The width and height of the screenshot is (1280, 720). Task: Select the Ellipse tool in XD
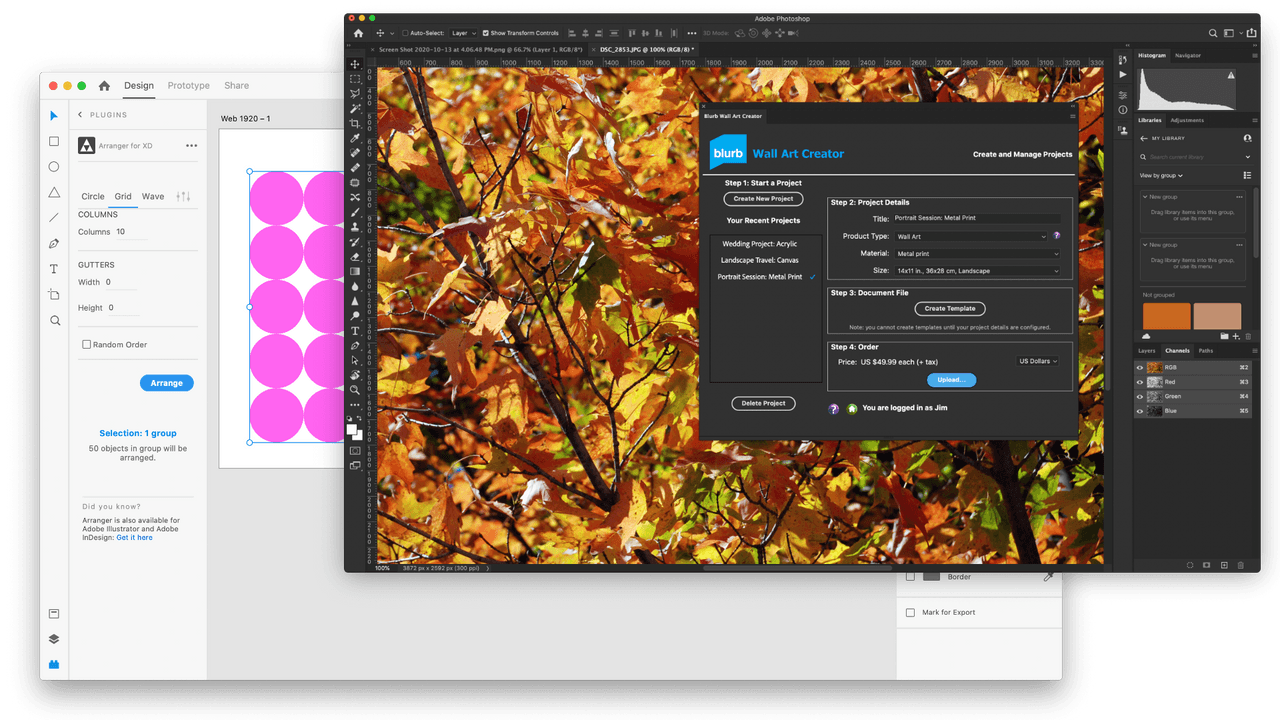(x=54, y=167)
